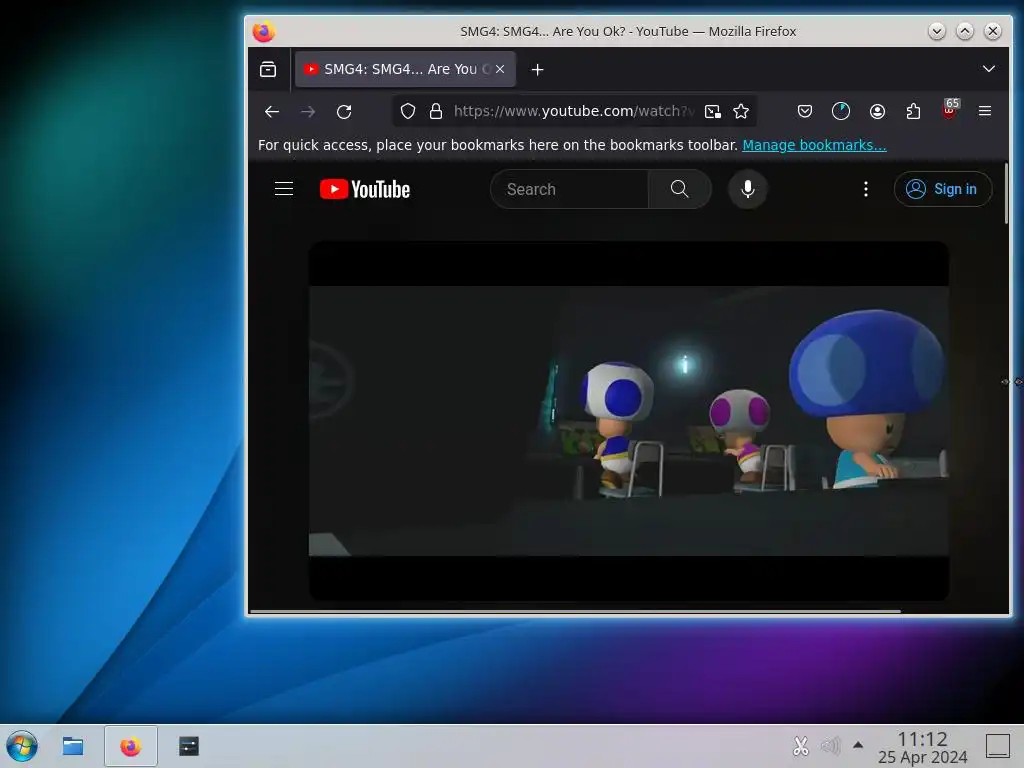
Task: Open a new tab with plus button
Action: tap(537, 69)
